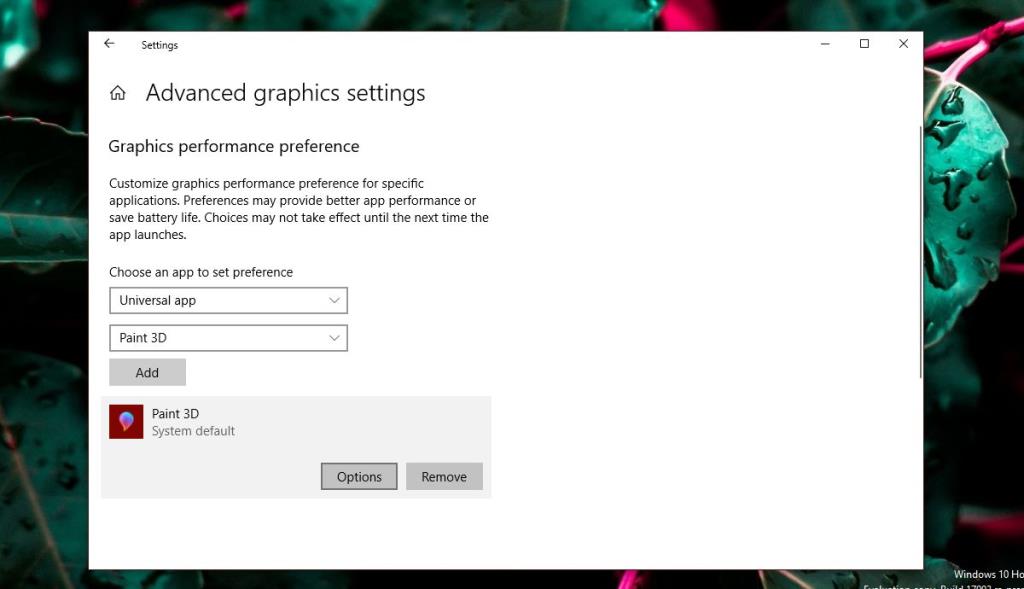1024x589 pixels.
Task: Open Settings home via the home icon
Action: [117, 91]
